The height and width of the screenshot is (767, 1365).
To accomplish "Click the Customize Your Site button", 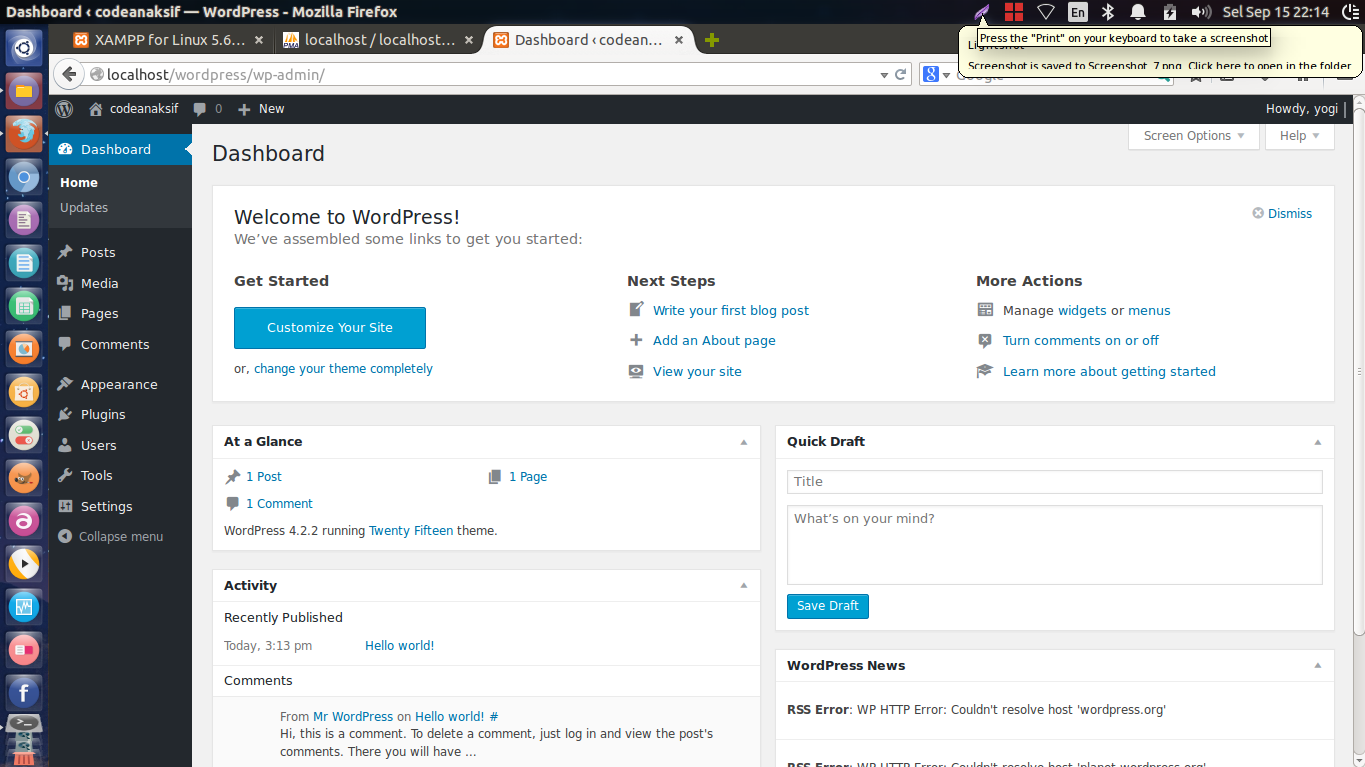I will [329, 327].
